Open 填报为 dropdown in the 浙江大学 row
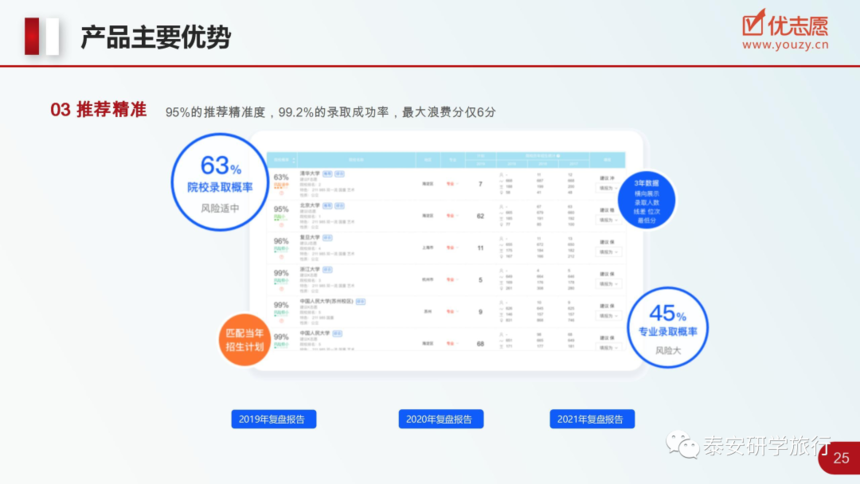 coord(608,284)
